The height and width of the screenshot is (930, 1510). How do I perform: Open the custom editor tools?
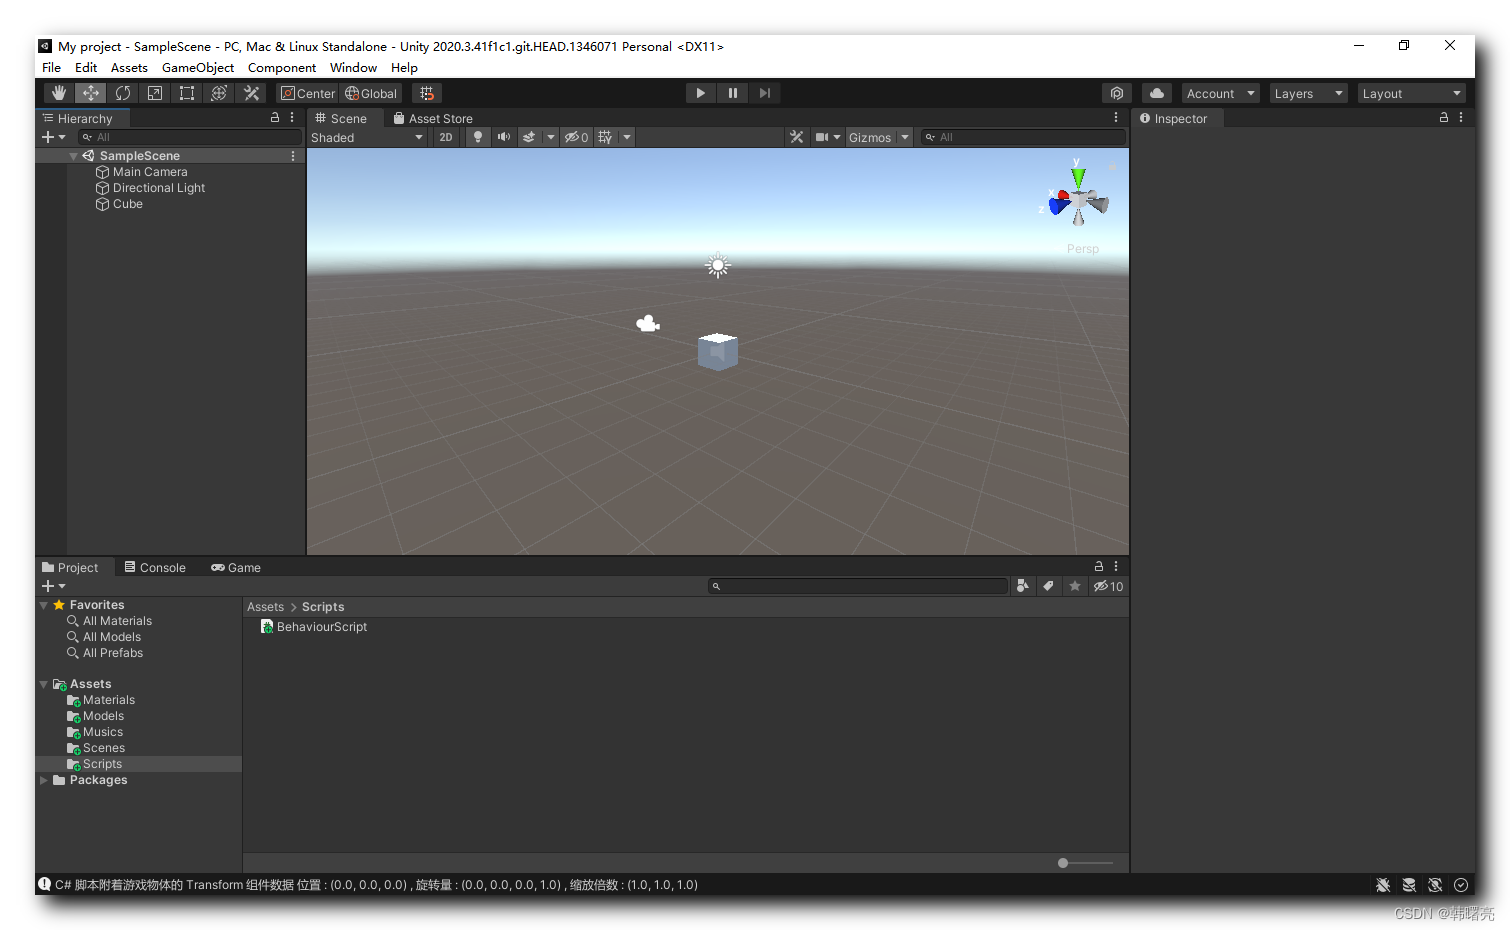point(251,93)
